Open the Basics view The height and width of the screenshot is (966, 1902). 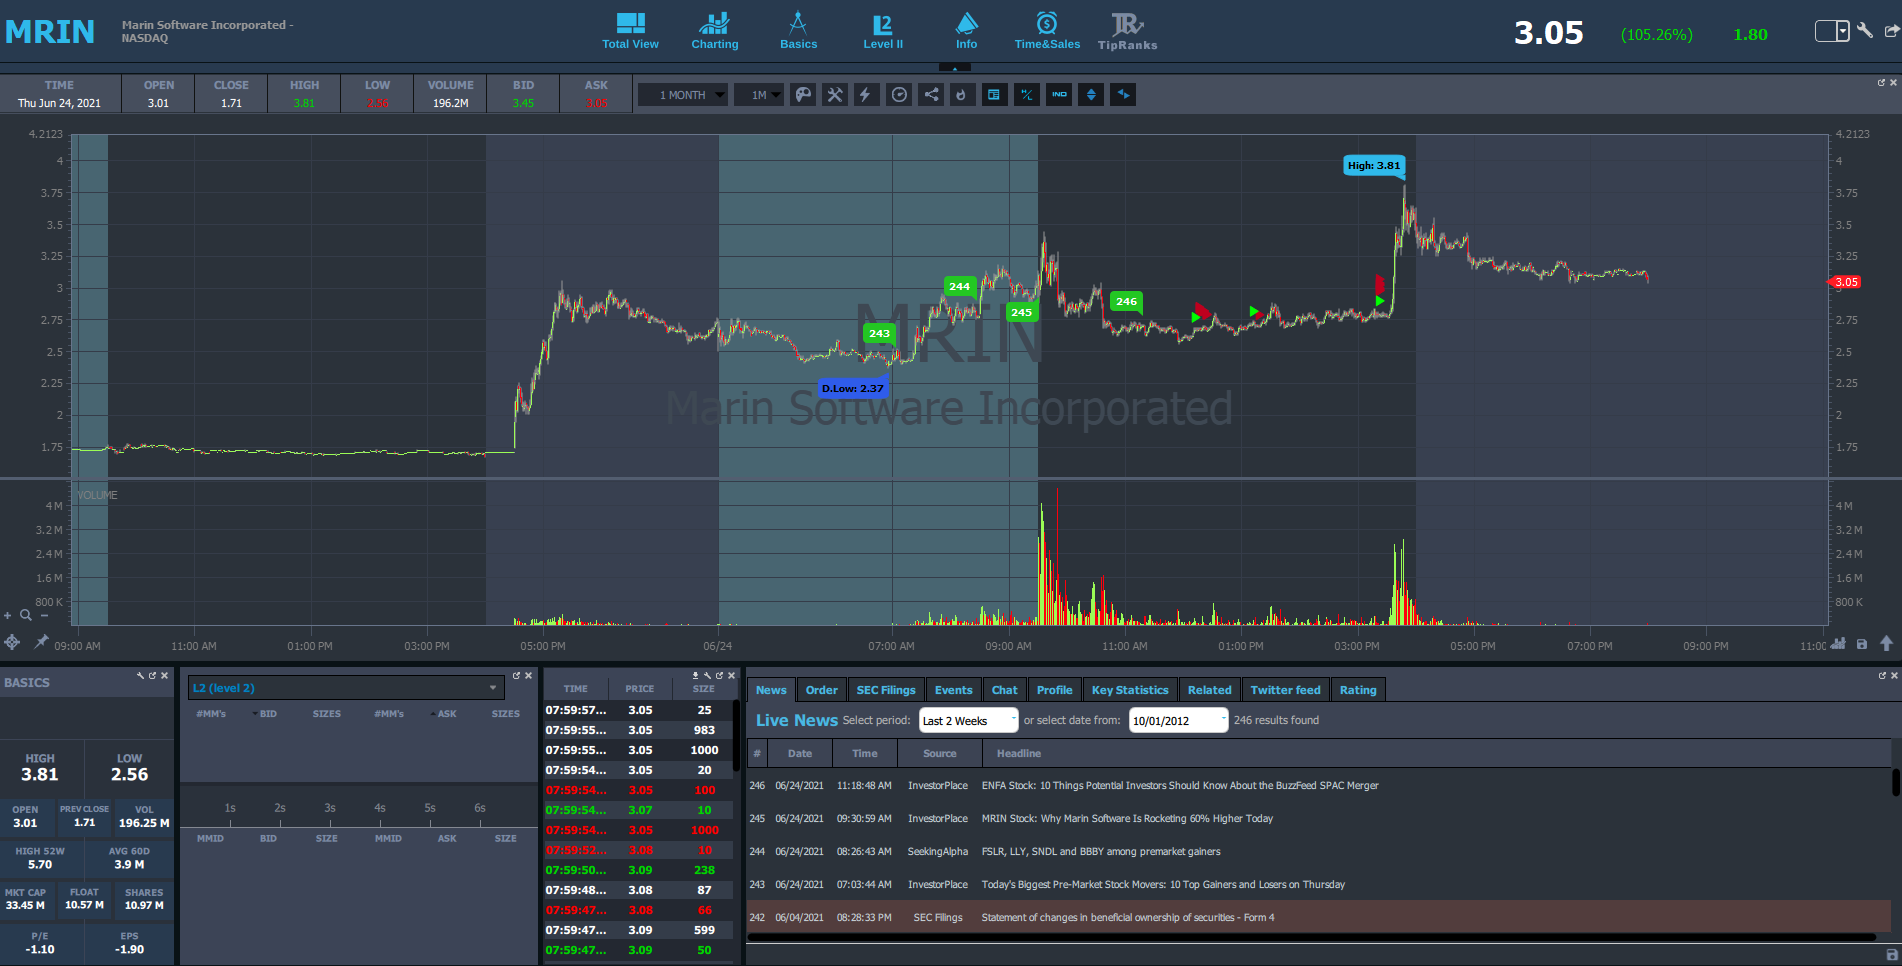(x=798, y=31)
